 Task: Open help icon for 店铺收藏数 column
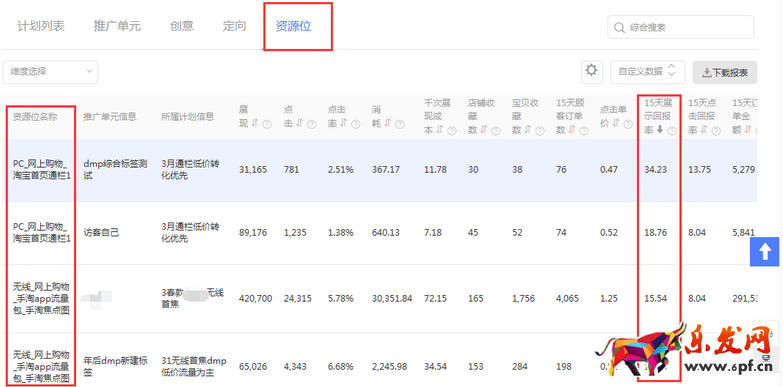click(x=496, y=131)
